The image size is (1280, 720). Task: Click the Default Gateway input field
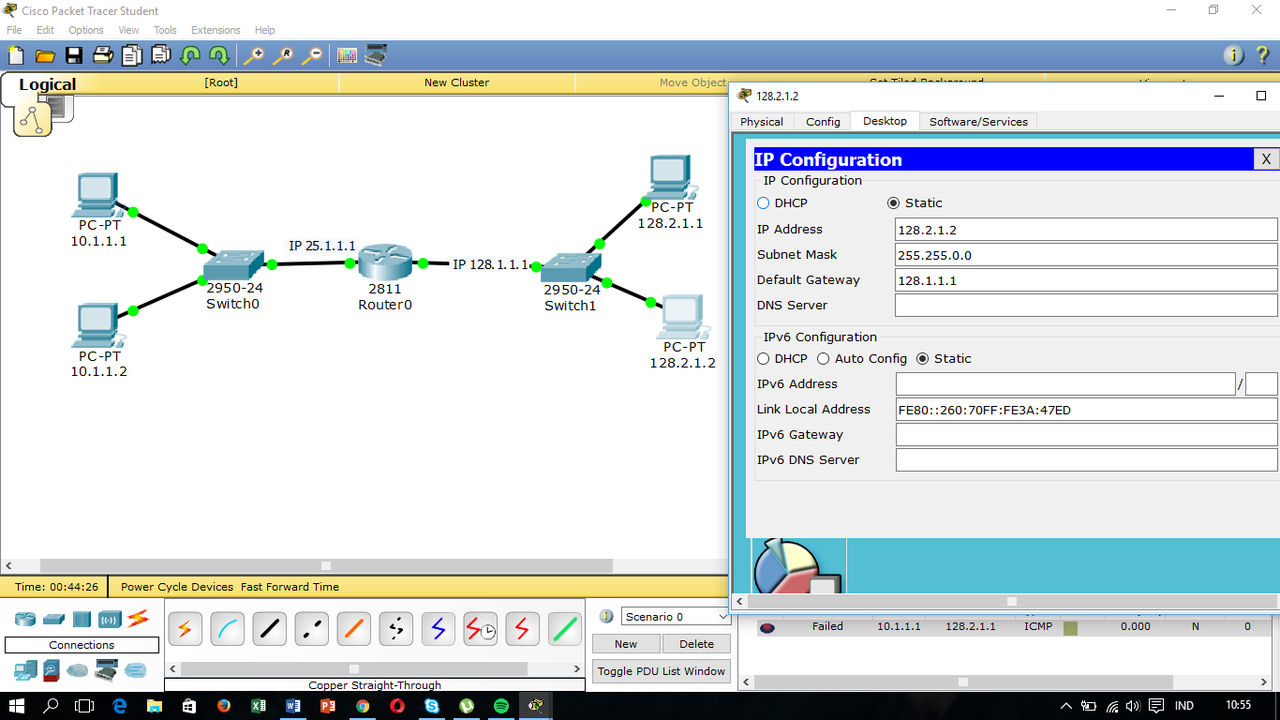point(1086,281)
